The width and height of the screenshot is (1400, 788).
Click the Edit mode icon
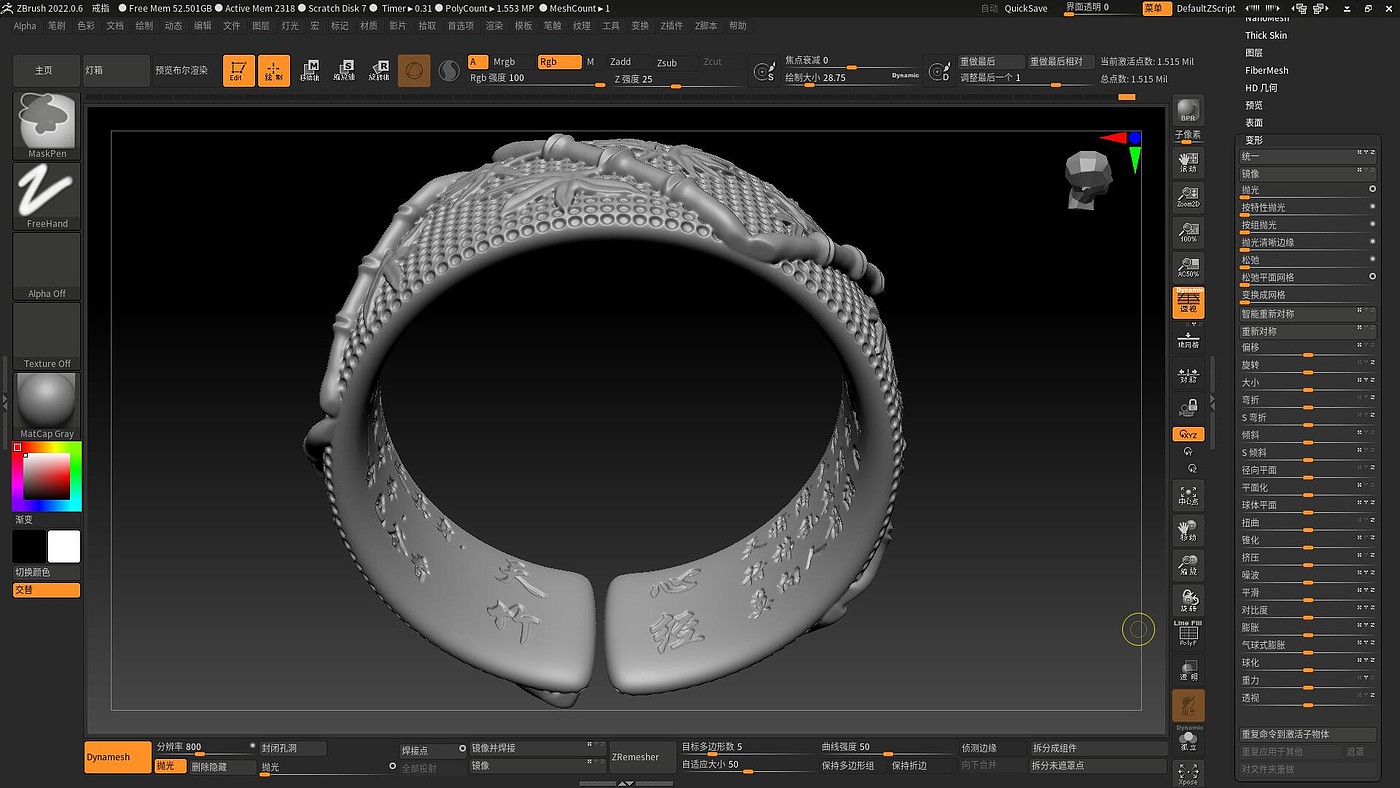238,70
